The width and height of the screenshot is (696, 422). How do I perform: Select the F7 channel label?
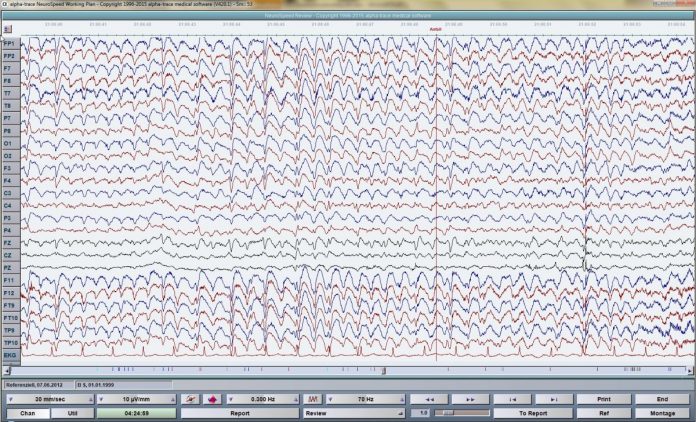(x=11, y=68)
